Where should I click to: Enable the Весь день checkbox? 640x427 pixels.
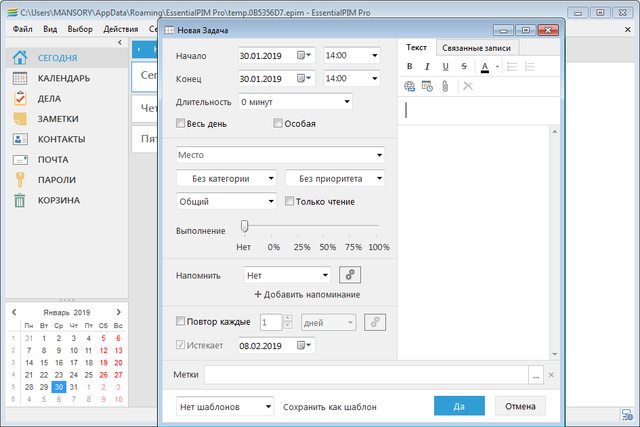181,124
